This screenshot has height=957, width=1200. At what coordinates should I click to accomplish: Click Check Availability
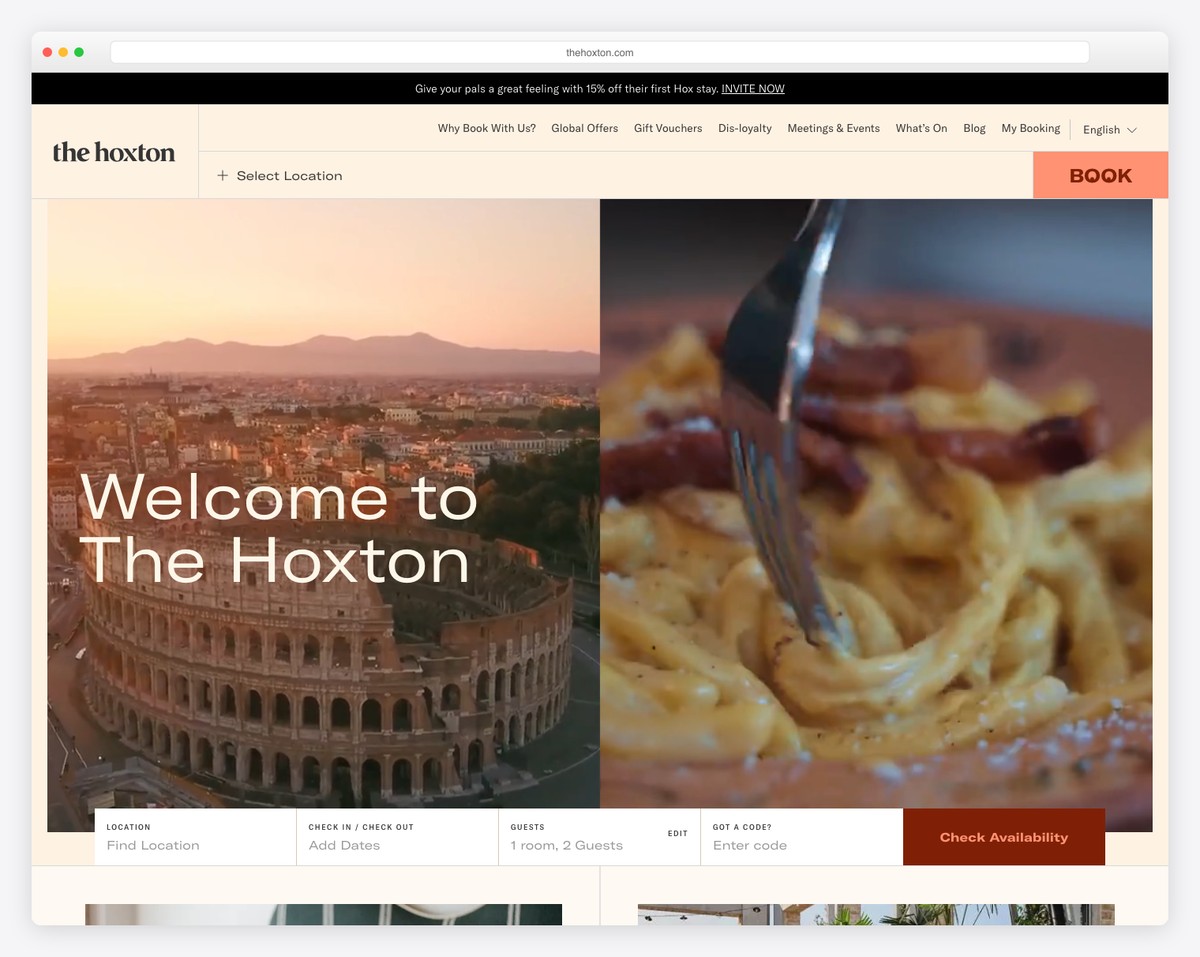tap(1003, 837)
